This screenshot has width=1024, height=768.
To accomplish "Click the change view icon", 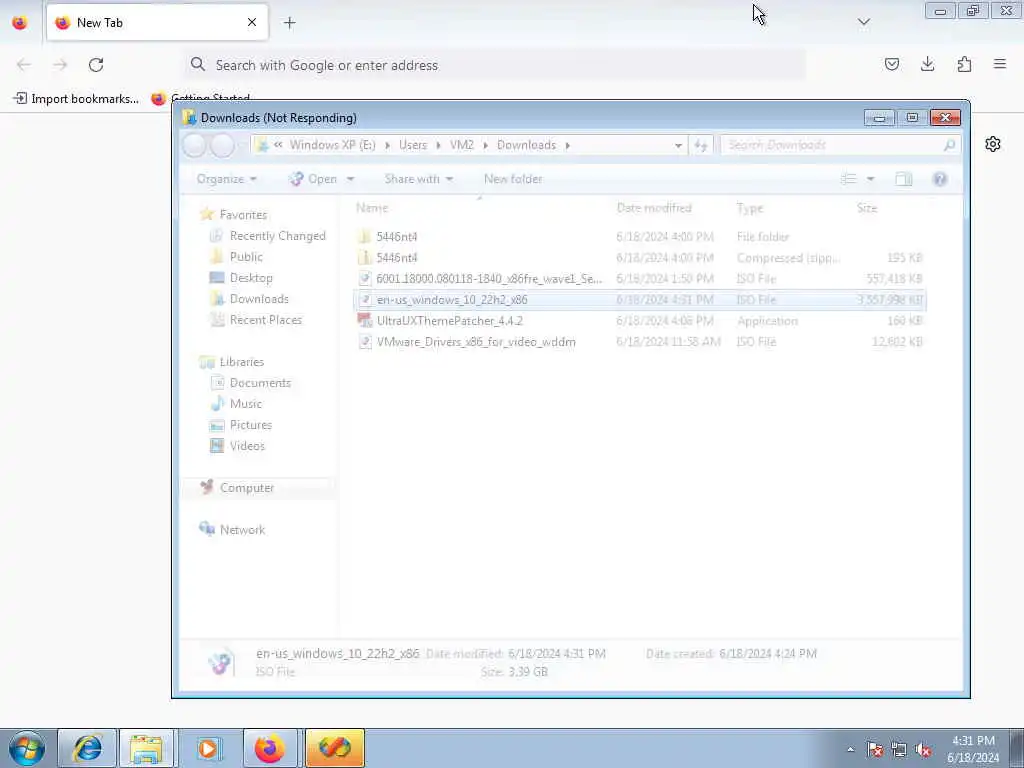I will (848, 179).
